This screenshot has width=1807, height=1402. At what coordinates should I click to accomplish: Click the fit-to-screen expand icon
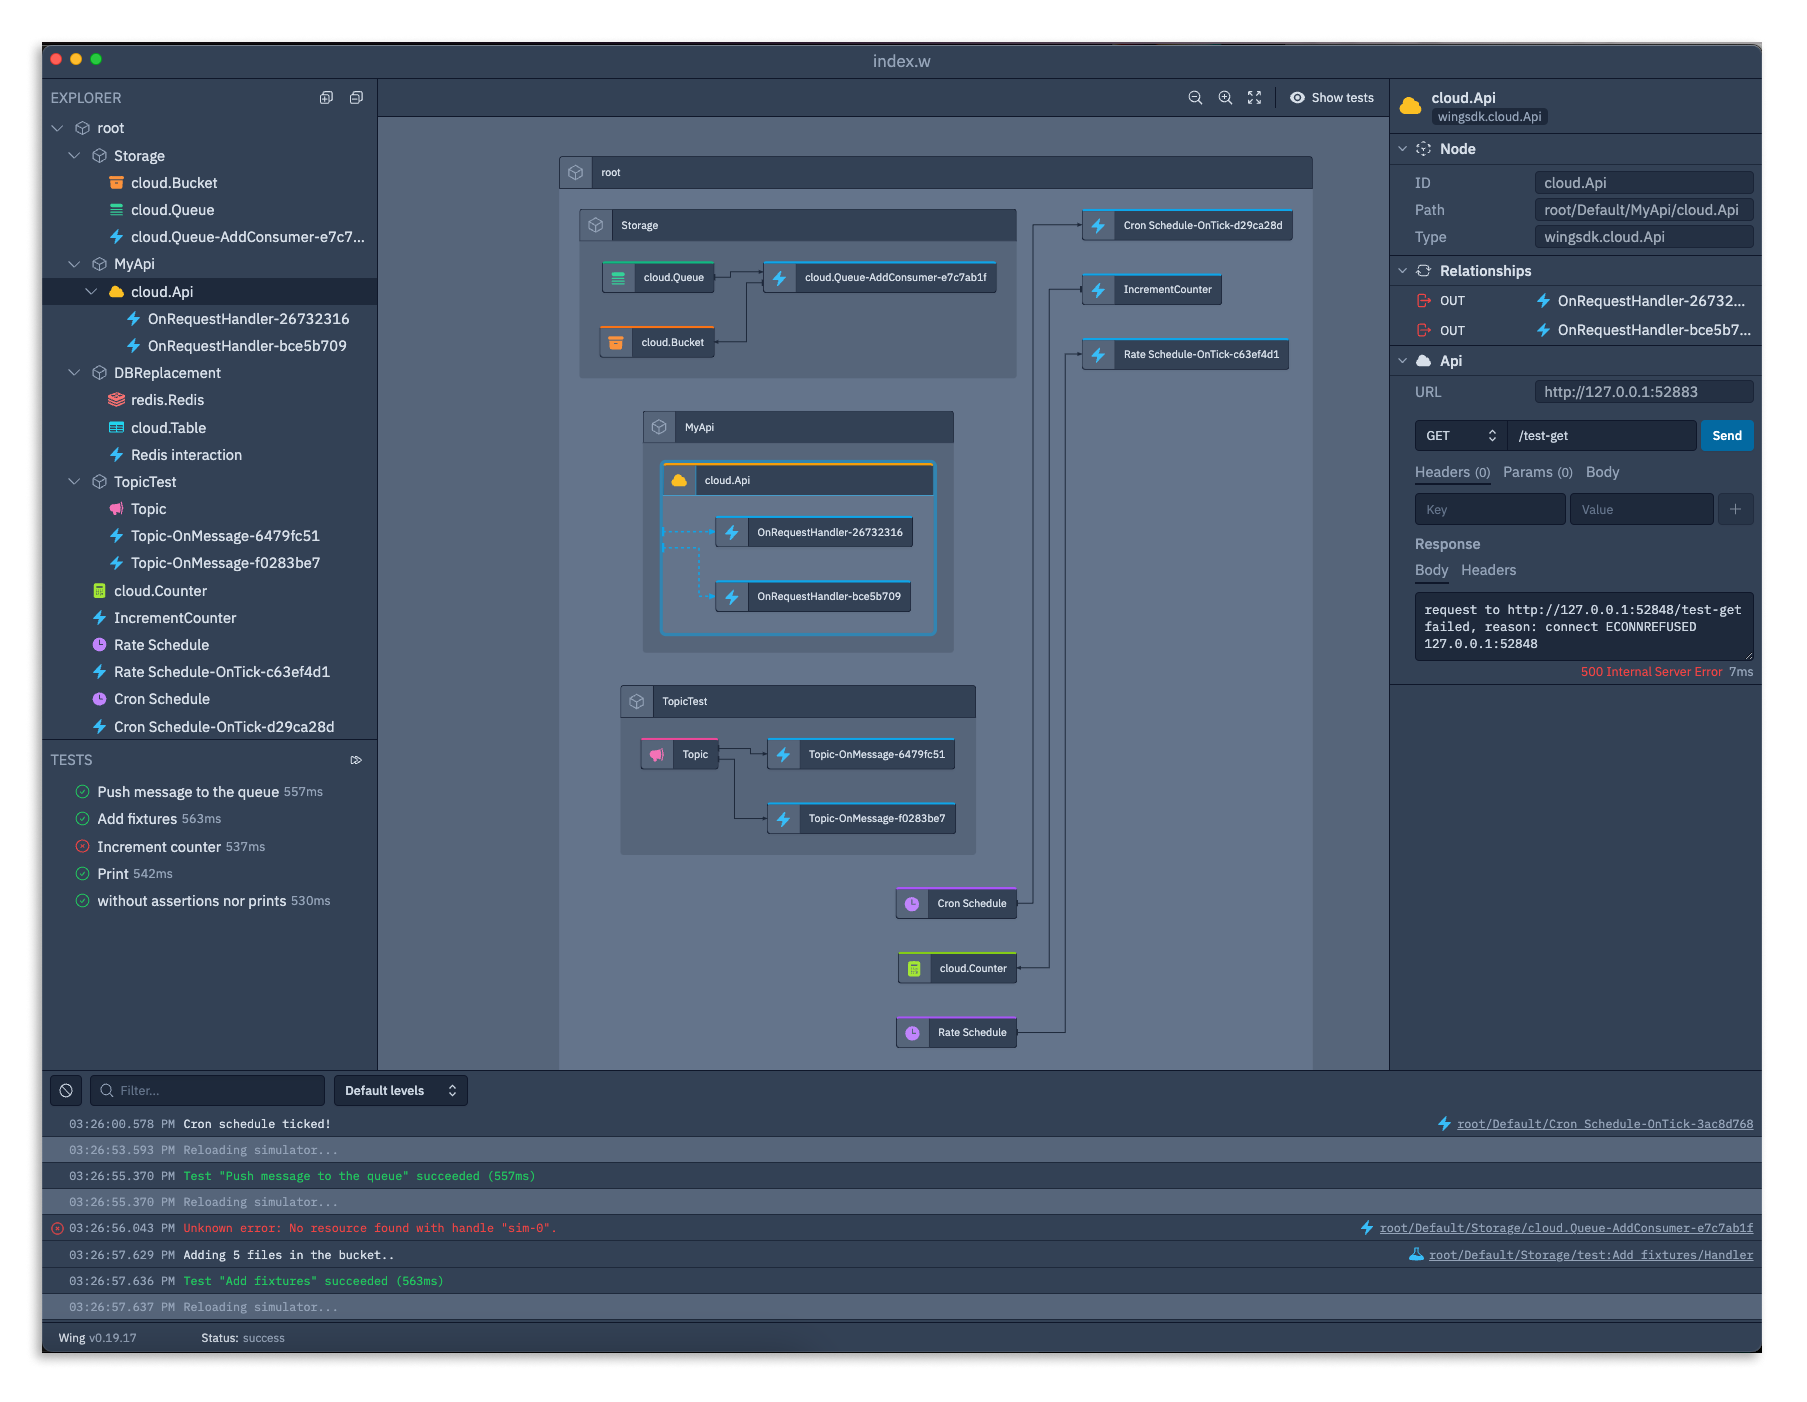[1254, 98]
